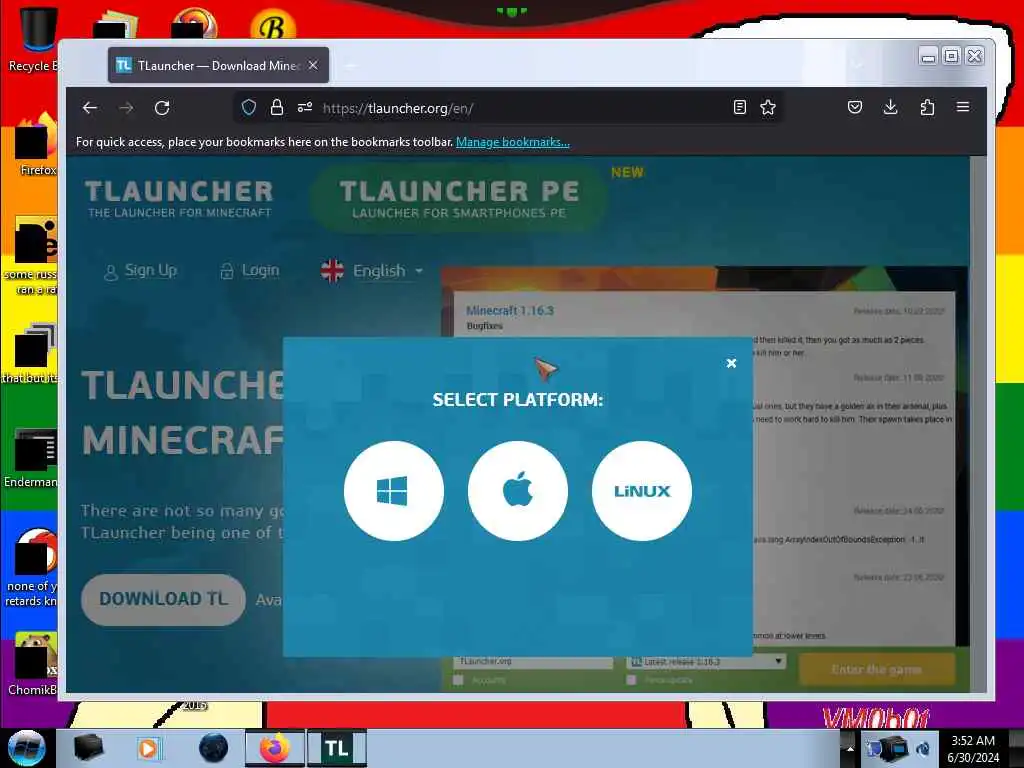Open the dark globe taskbar icon
Viewport: 1024px width, 768px height.
[x=214, y=748]
